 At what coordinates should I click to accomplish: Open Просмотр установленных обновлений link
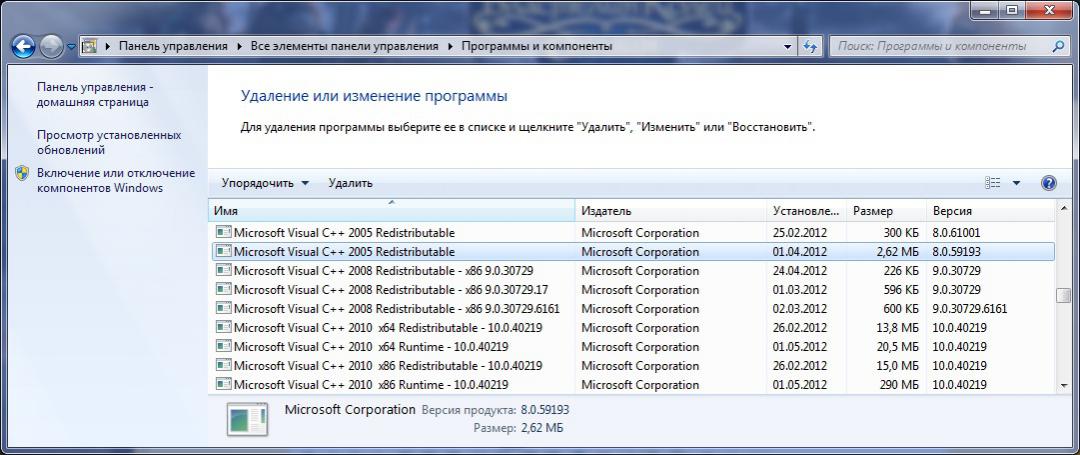pos(109,142)
